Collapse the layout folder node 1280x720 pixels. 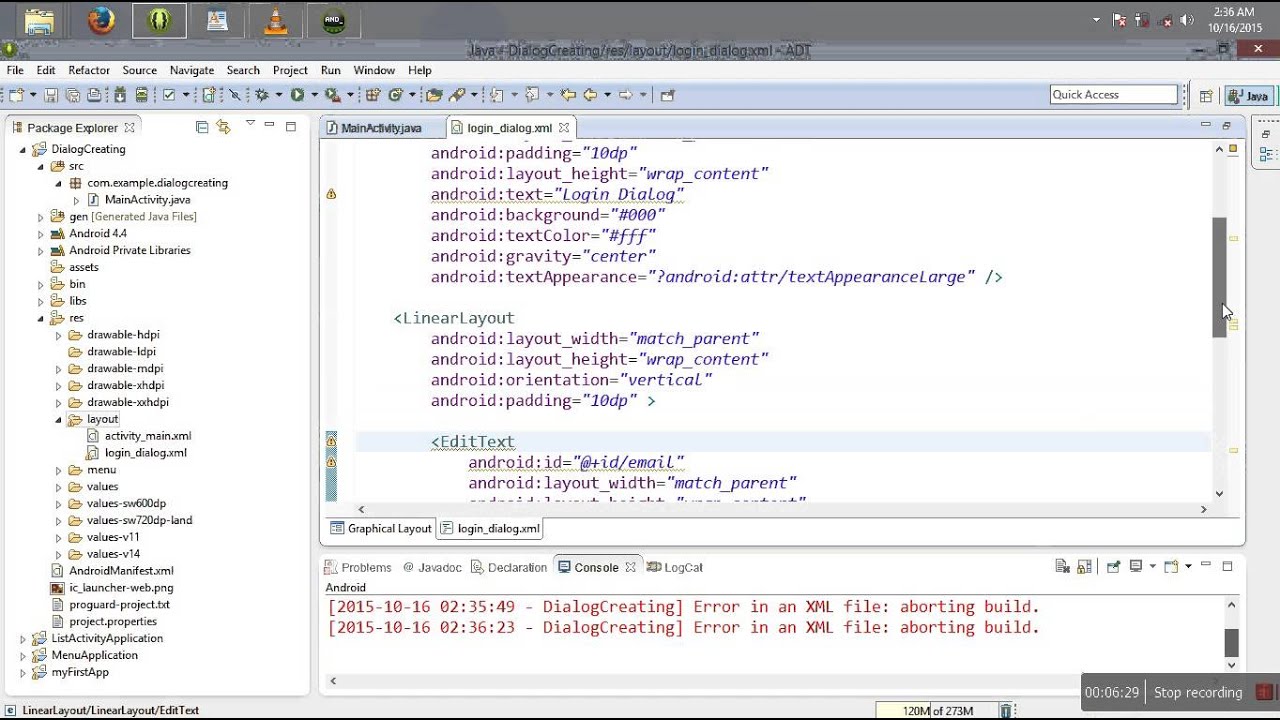pos(59,420)
